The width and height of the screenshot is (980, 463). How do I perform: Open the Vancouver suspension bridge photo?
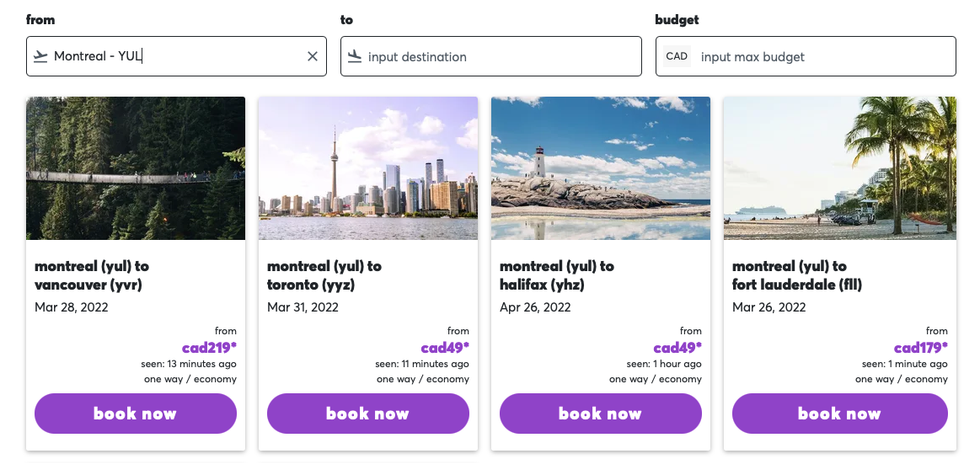point(135,168)
